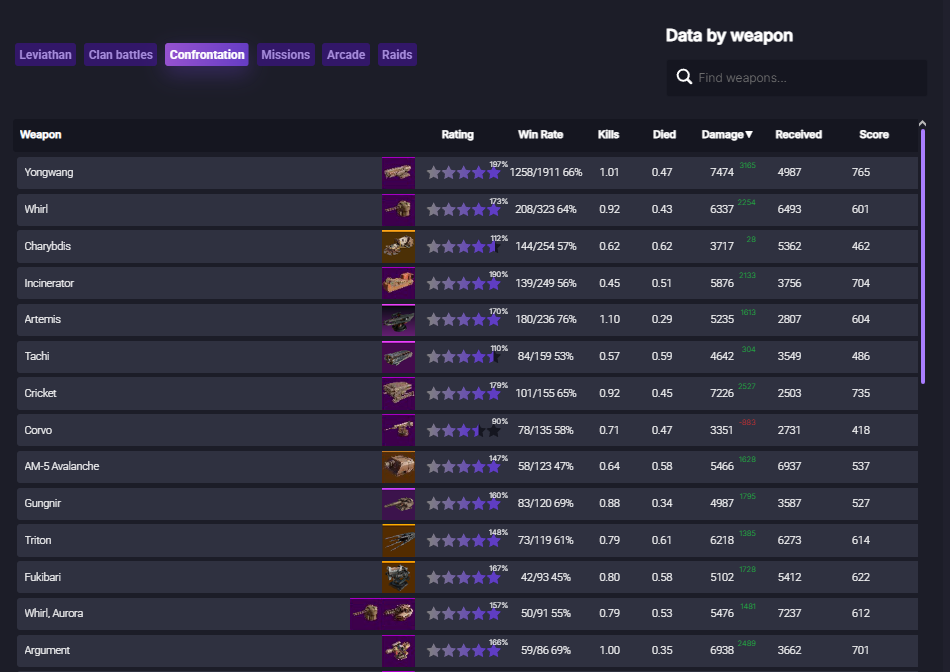Click the scroll up arrow

click(x=922, y=124)
